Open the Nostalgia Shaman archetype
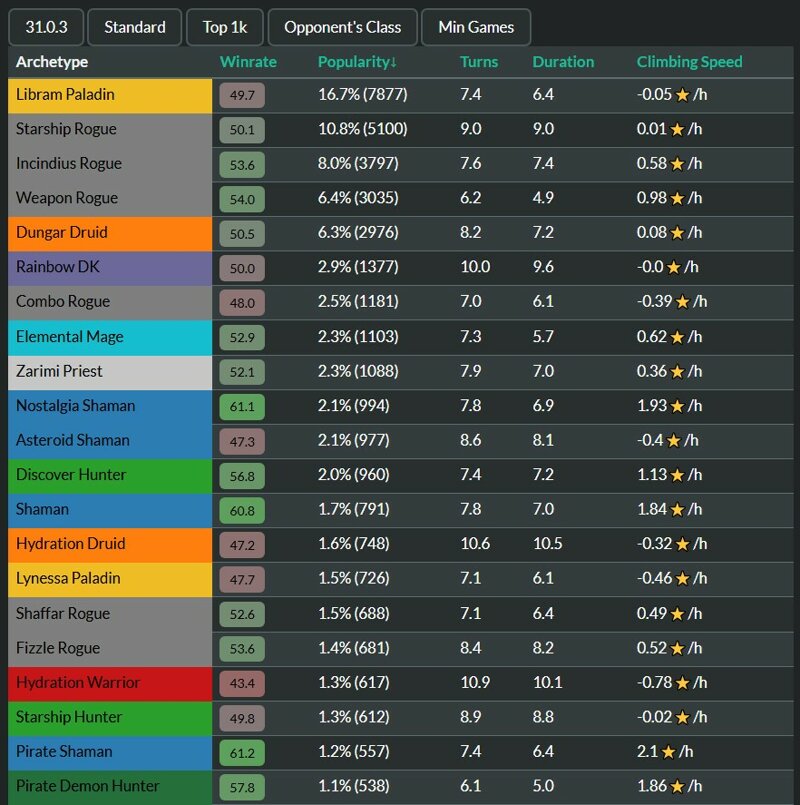 pyautogui.click(x=110, y=407)
